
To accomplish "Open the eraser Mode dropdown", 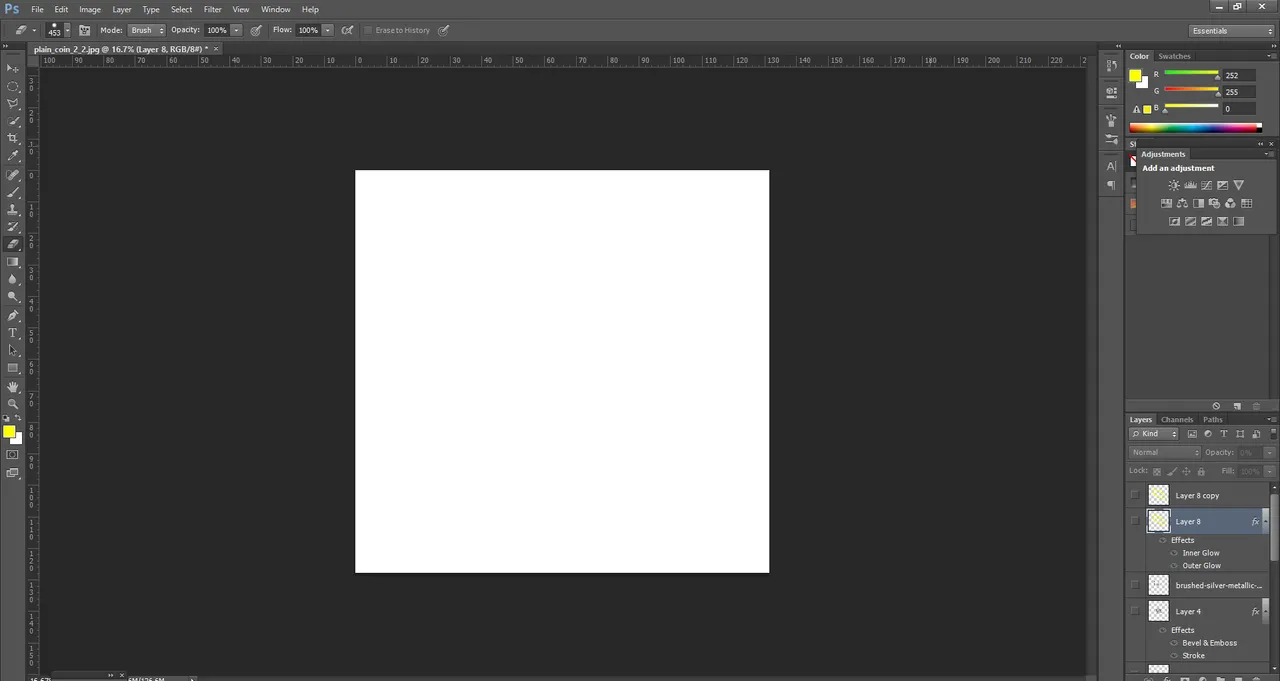I will pyautogui.click(x=147, y=30).
